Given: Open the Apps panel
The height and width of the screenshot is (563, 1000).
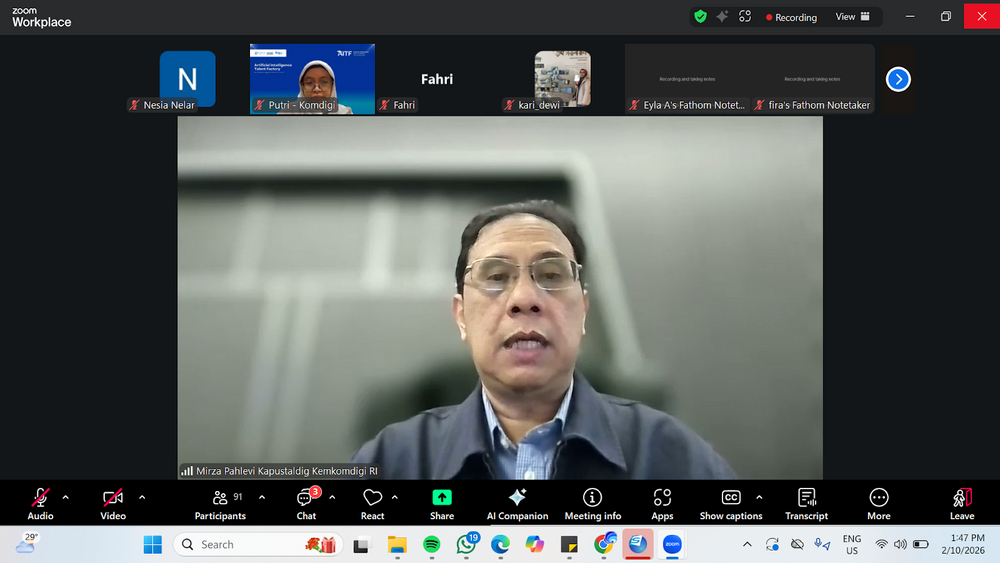Looking at the screenshot, I should (x=662, y=503).
